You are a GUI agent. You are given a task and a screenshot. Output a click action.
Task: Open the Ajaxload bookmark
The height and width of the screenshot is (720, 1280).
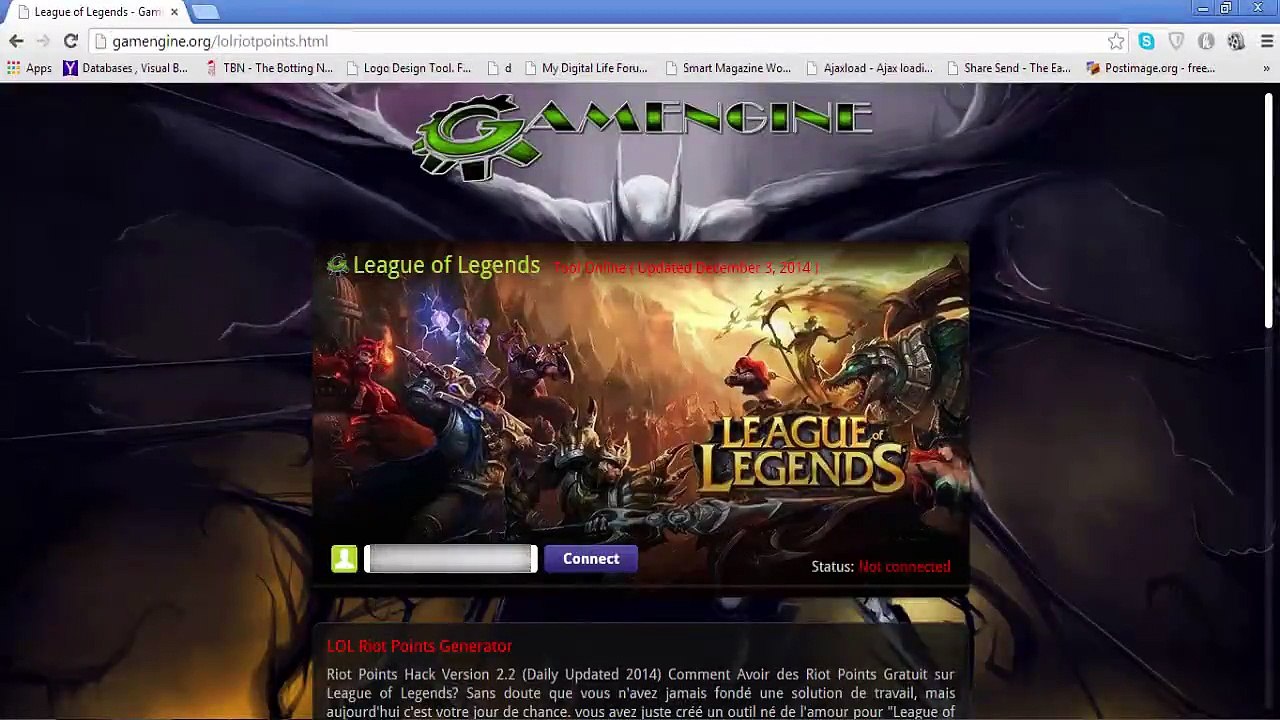pyautogui.click(x=869, y=68)
